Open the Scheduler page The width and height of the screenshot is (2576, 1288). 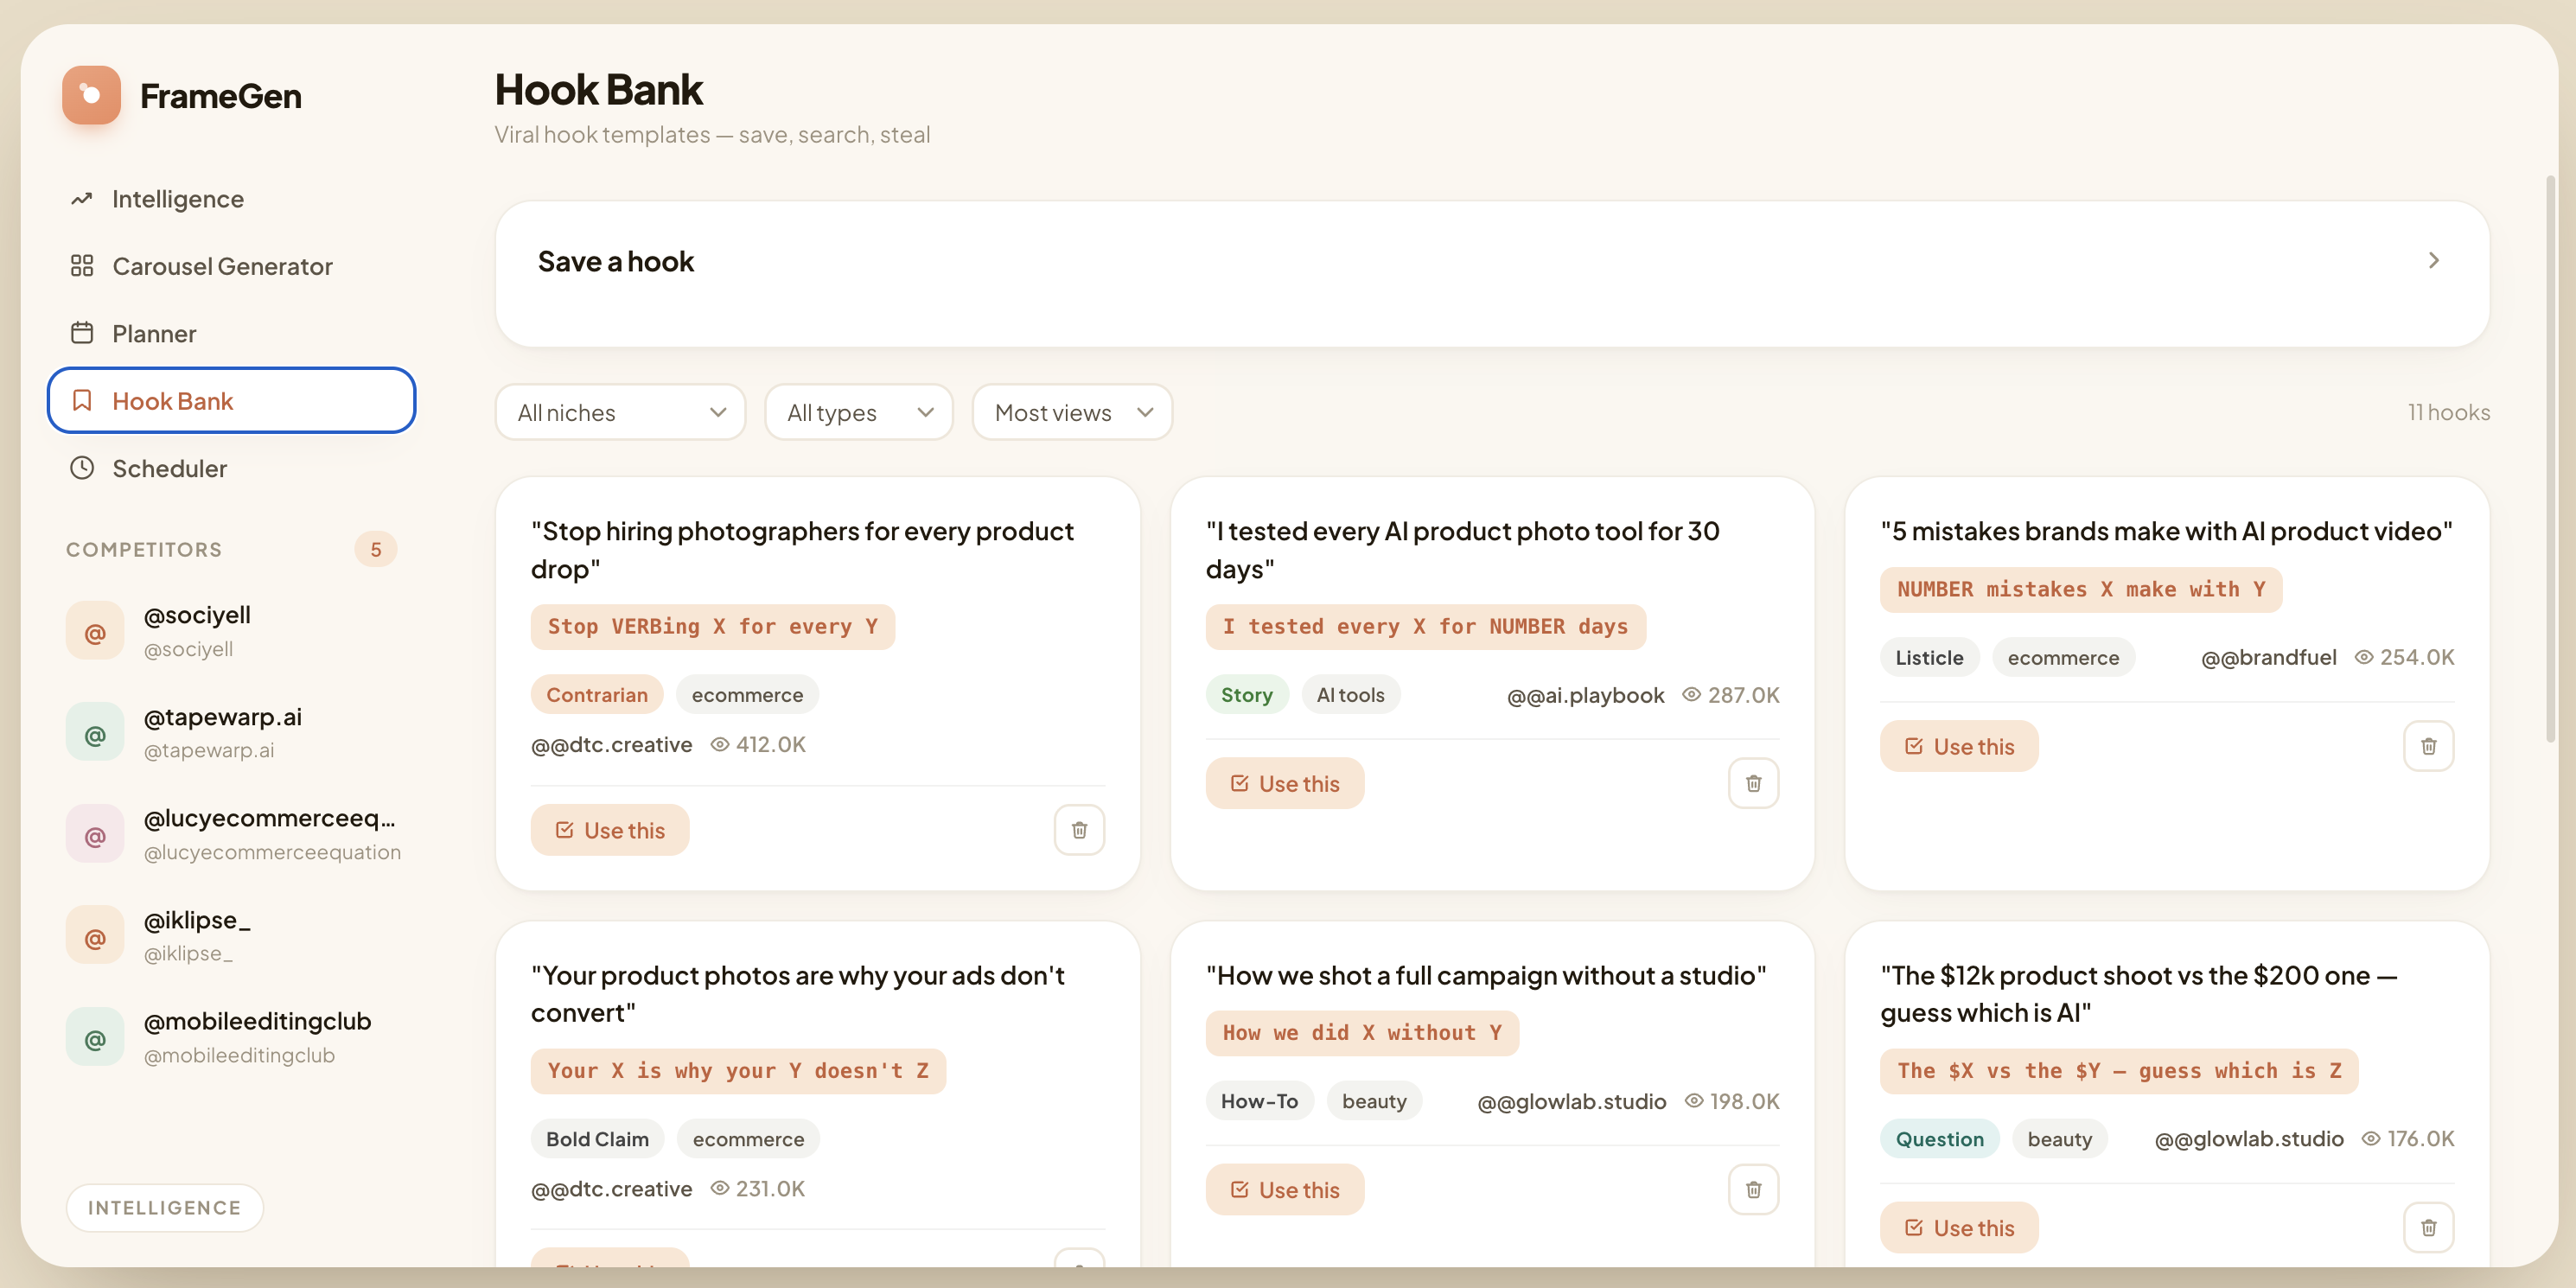coord(231,468)
